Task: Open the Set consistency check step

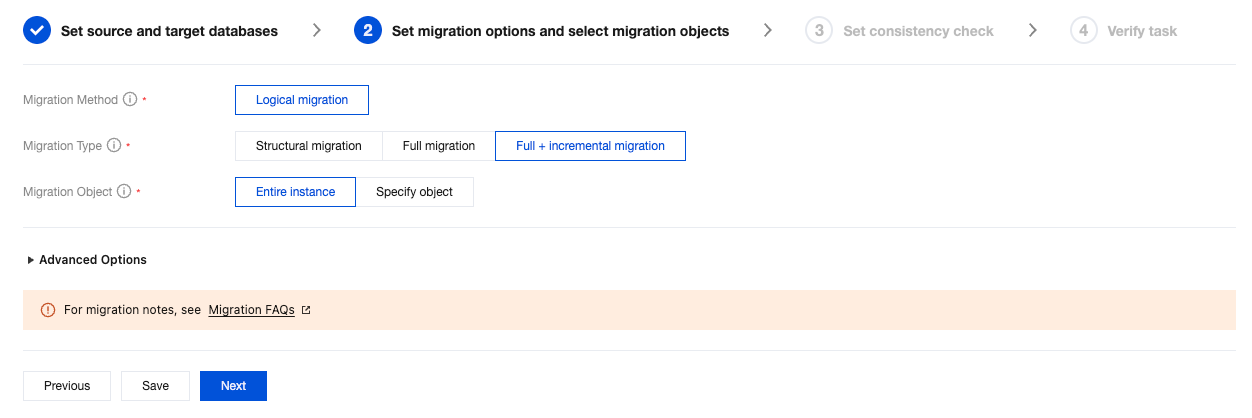Action: (x=918, y=31)
